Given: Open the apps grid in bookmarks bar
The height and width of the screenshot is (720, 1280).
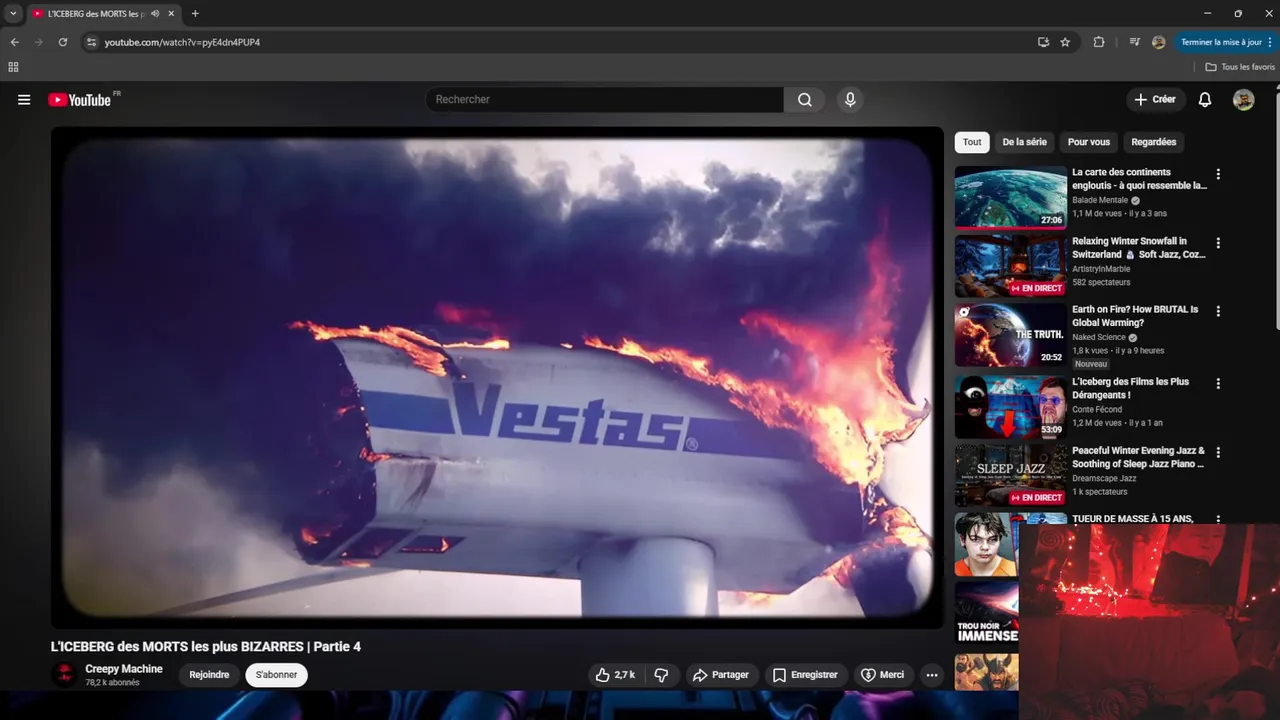Looking at the screenshot, I should pyautogui.click(x=13, y=67).
